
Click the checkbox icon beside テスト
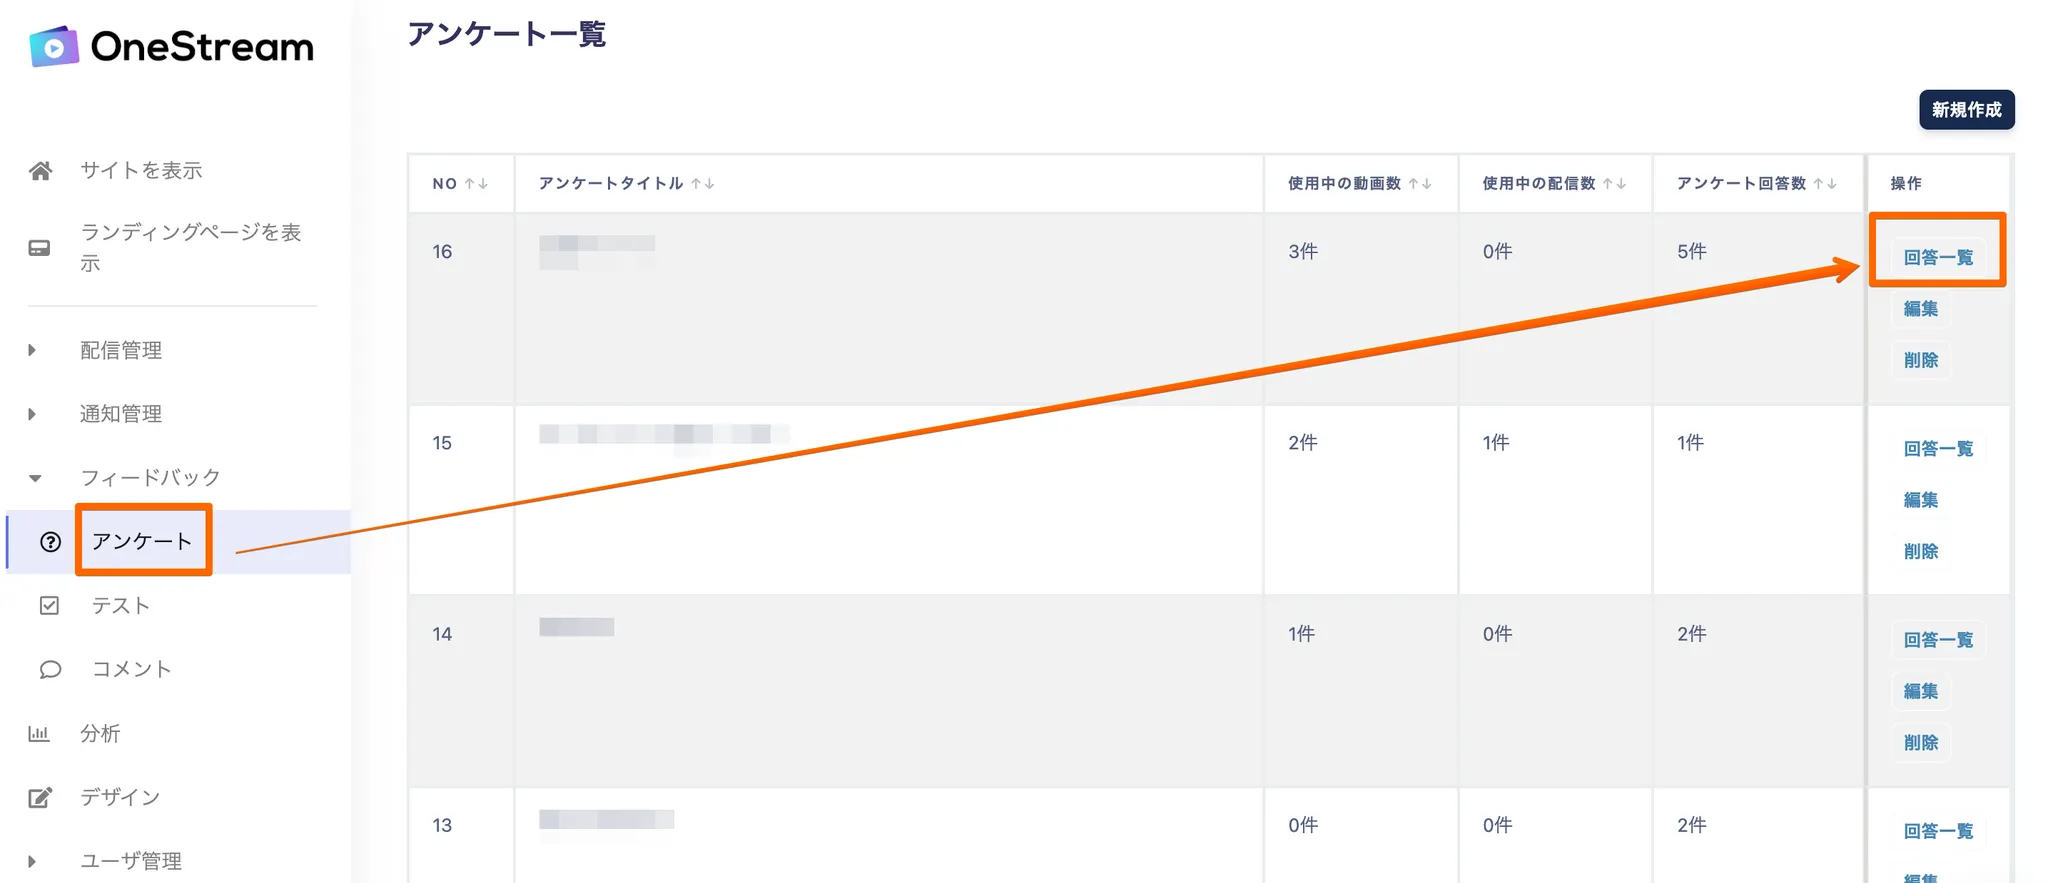tap(49, 606)
